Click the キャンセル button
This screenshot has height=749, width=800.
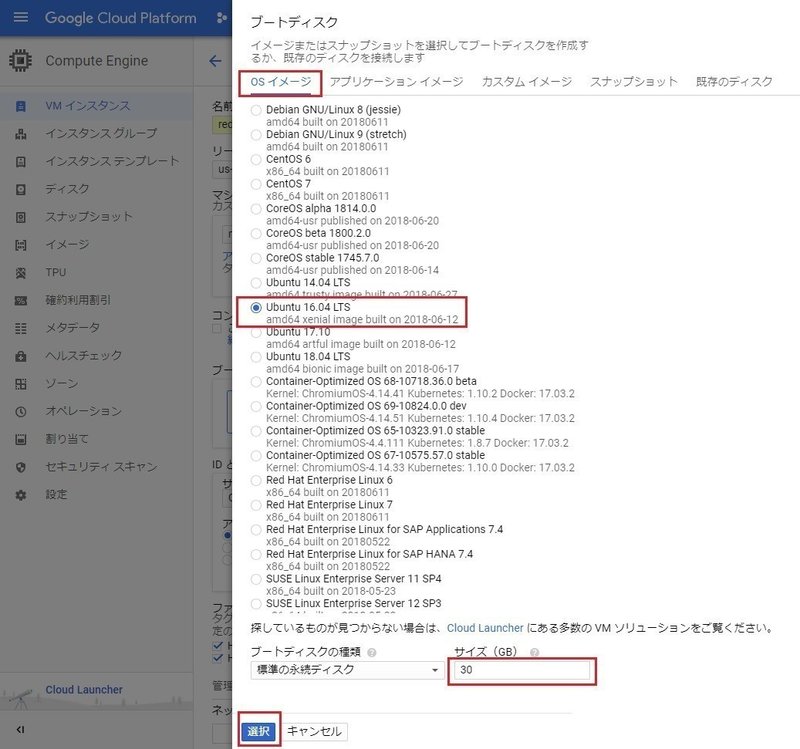[314, 731]
